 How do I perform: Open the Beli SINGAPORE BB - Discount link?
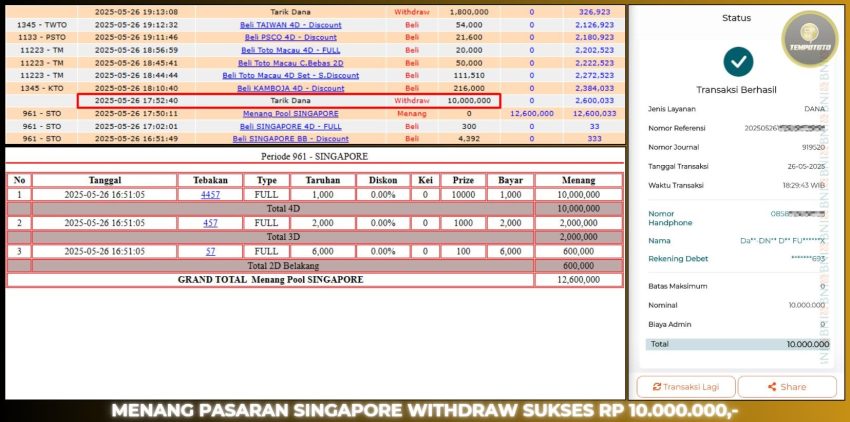coord(291,138)
